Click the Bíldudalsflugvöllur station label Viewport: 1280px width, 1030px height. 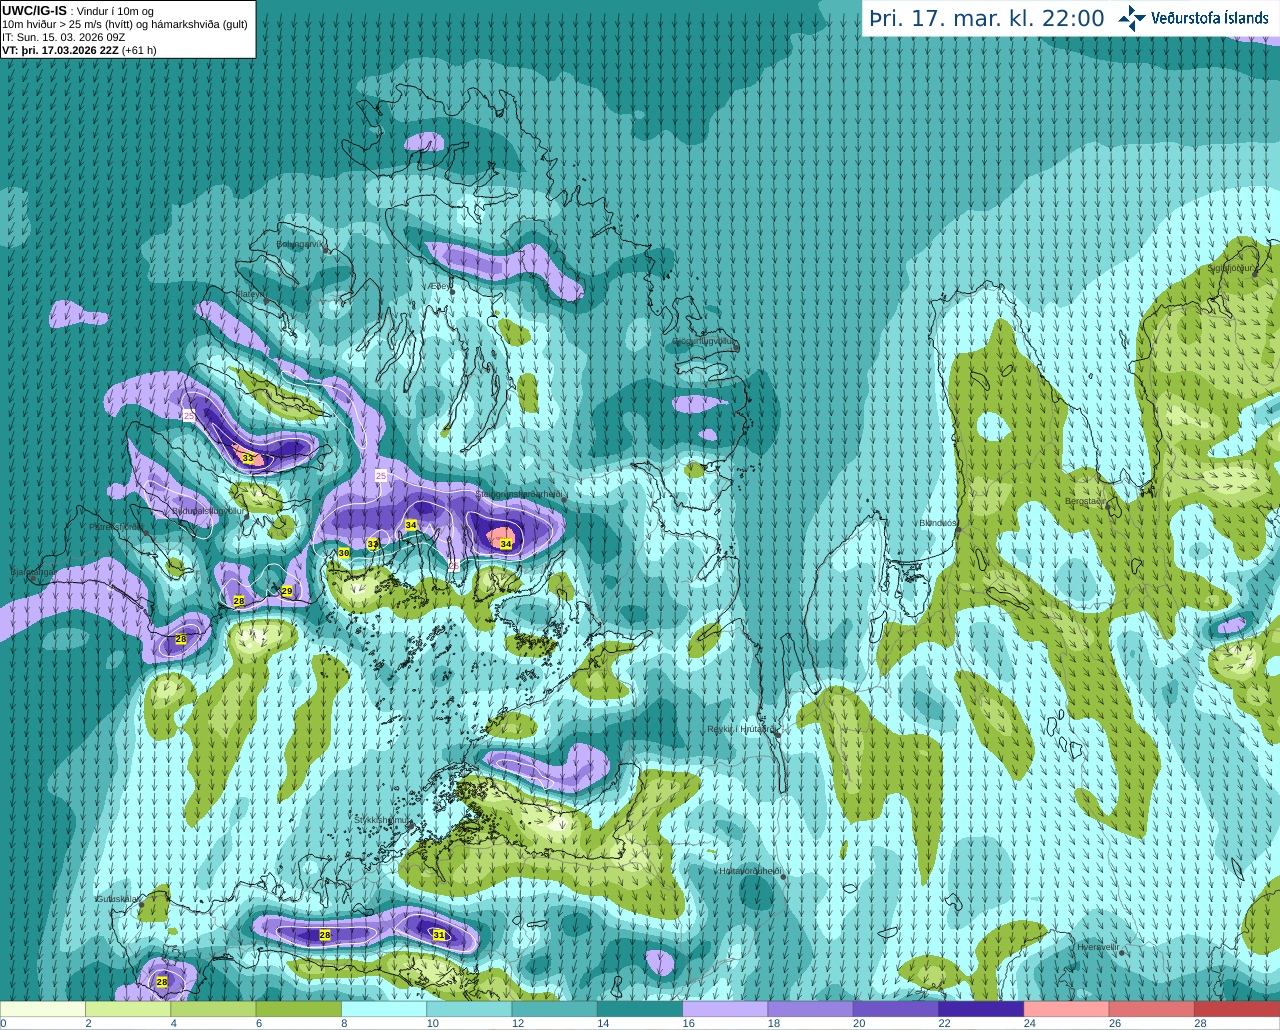[x=208, y=510]
